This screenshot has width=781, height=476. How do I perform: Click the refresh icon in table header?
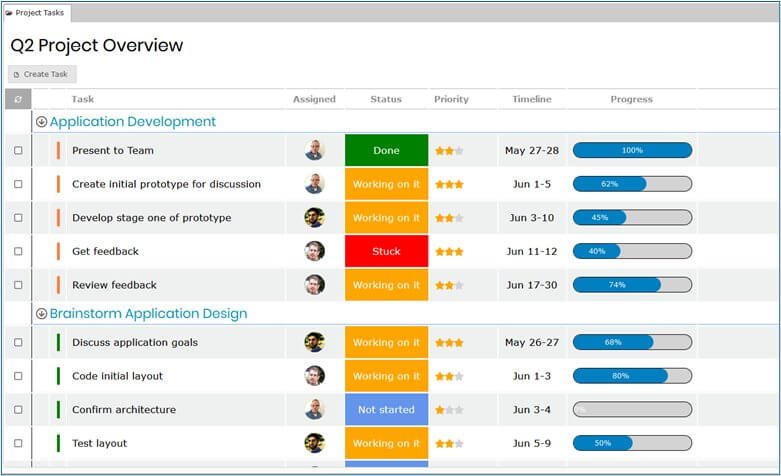click(x=17, y=99)
